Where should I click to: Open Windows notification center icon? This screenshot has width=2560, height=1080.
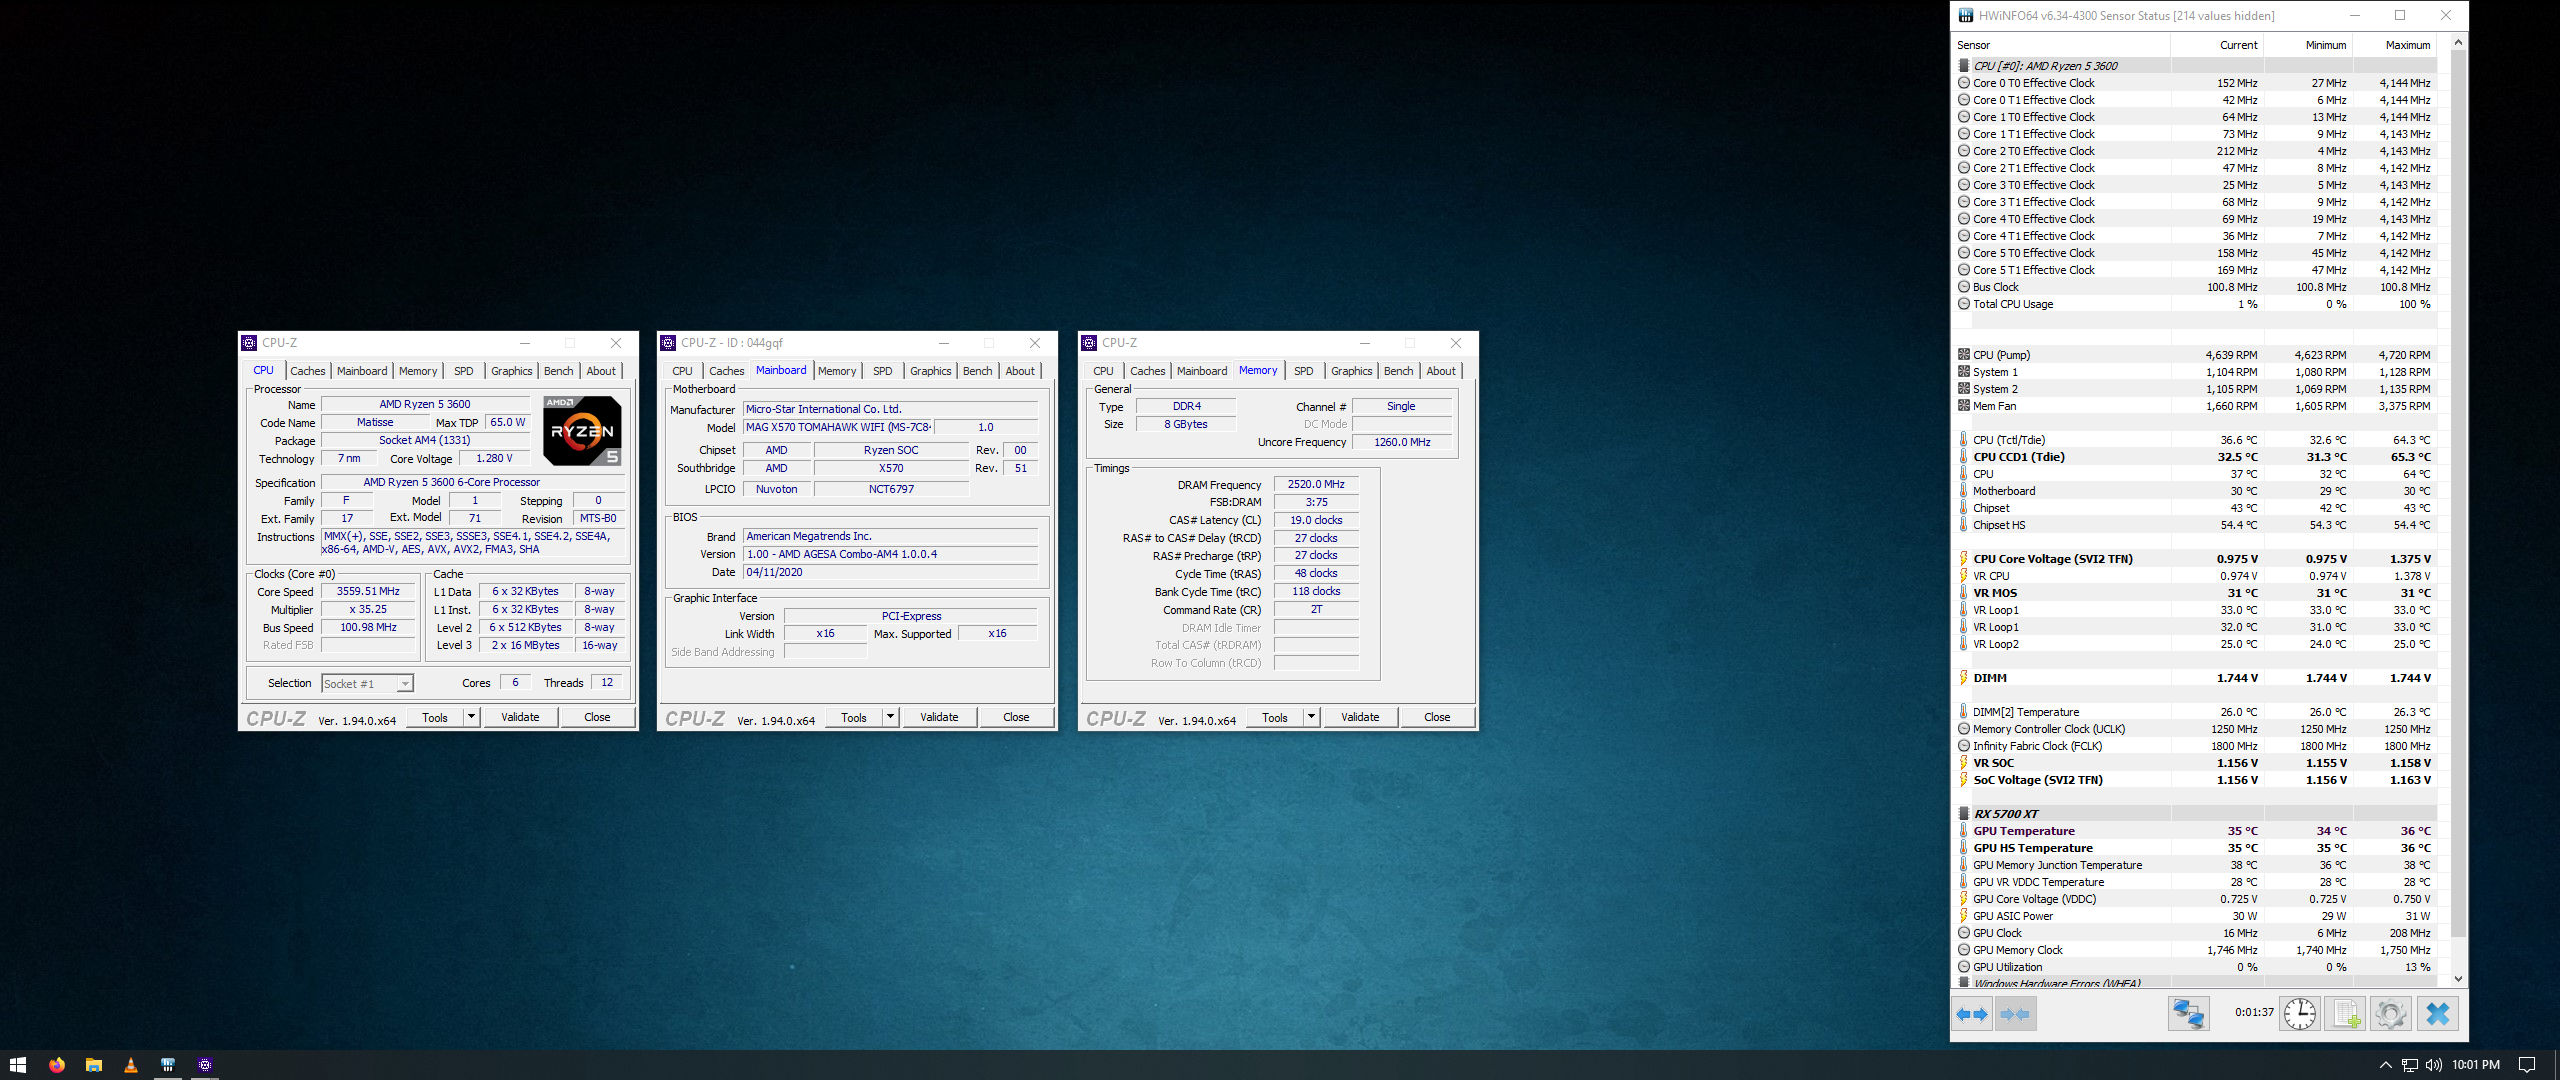[x=2527, y=1065]
